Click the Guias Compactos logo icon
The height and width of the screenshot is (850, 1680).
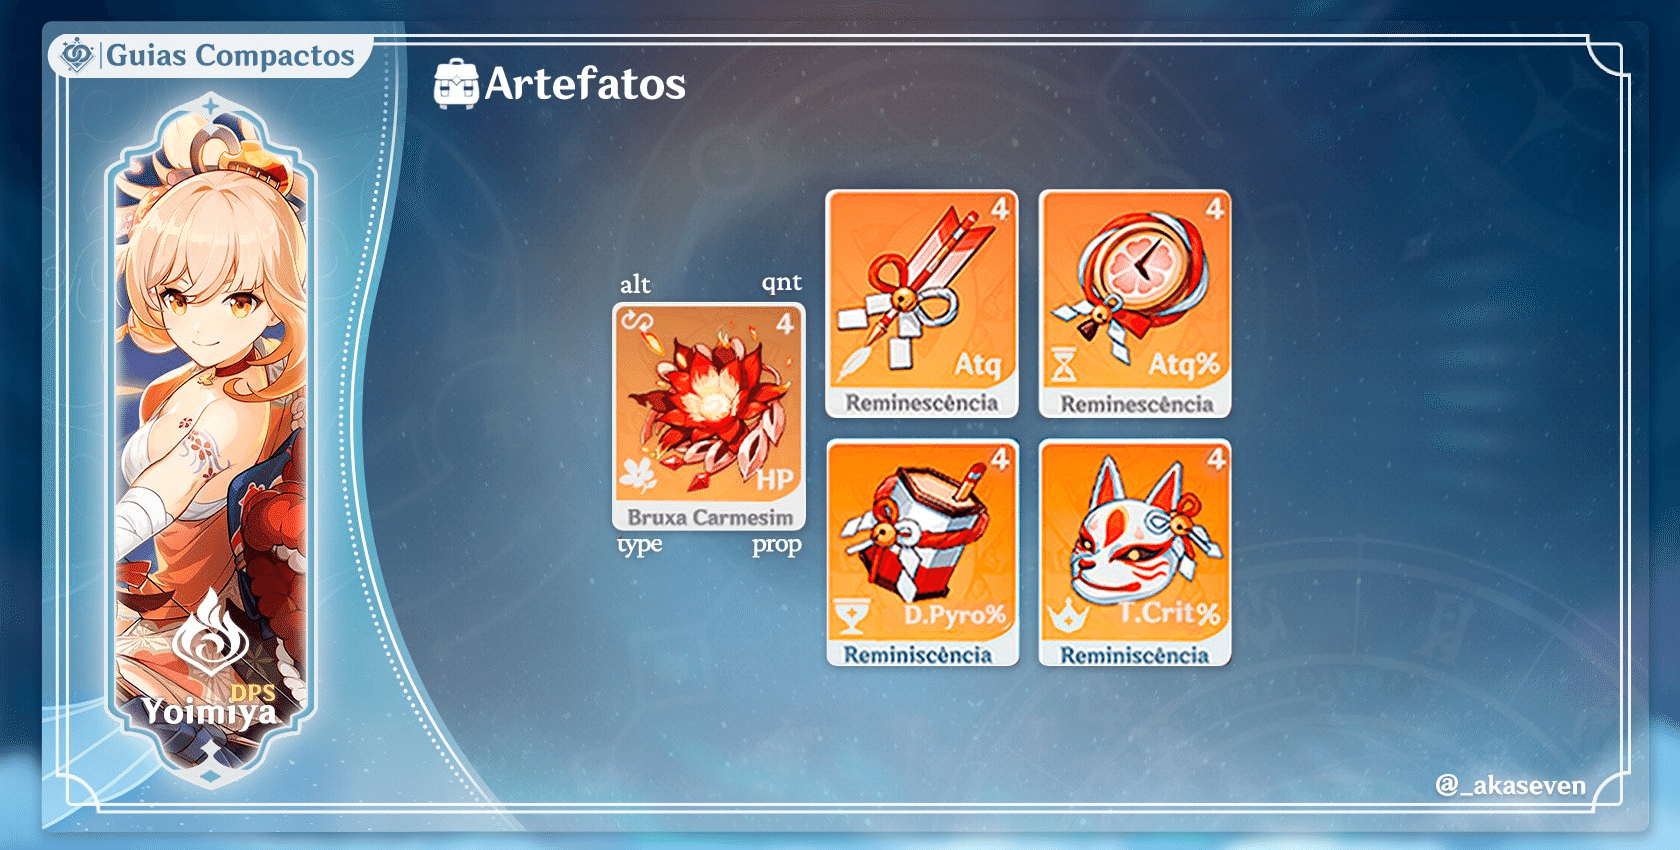pos(77,55)
